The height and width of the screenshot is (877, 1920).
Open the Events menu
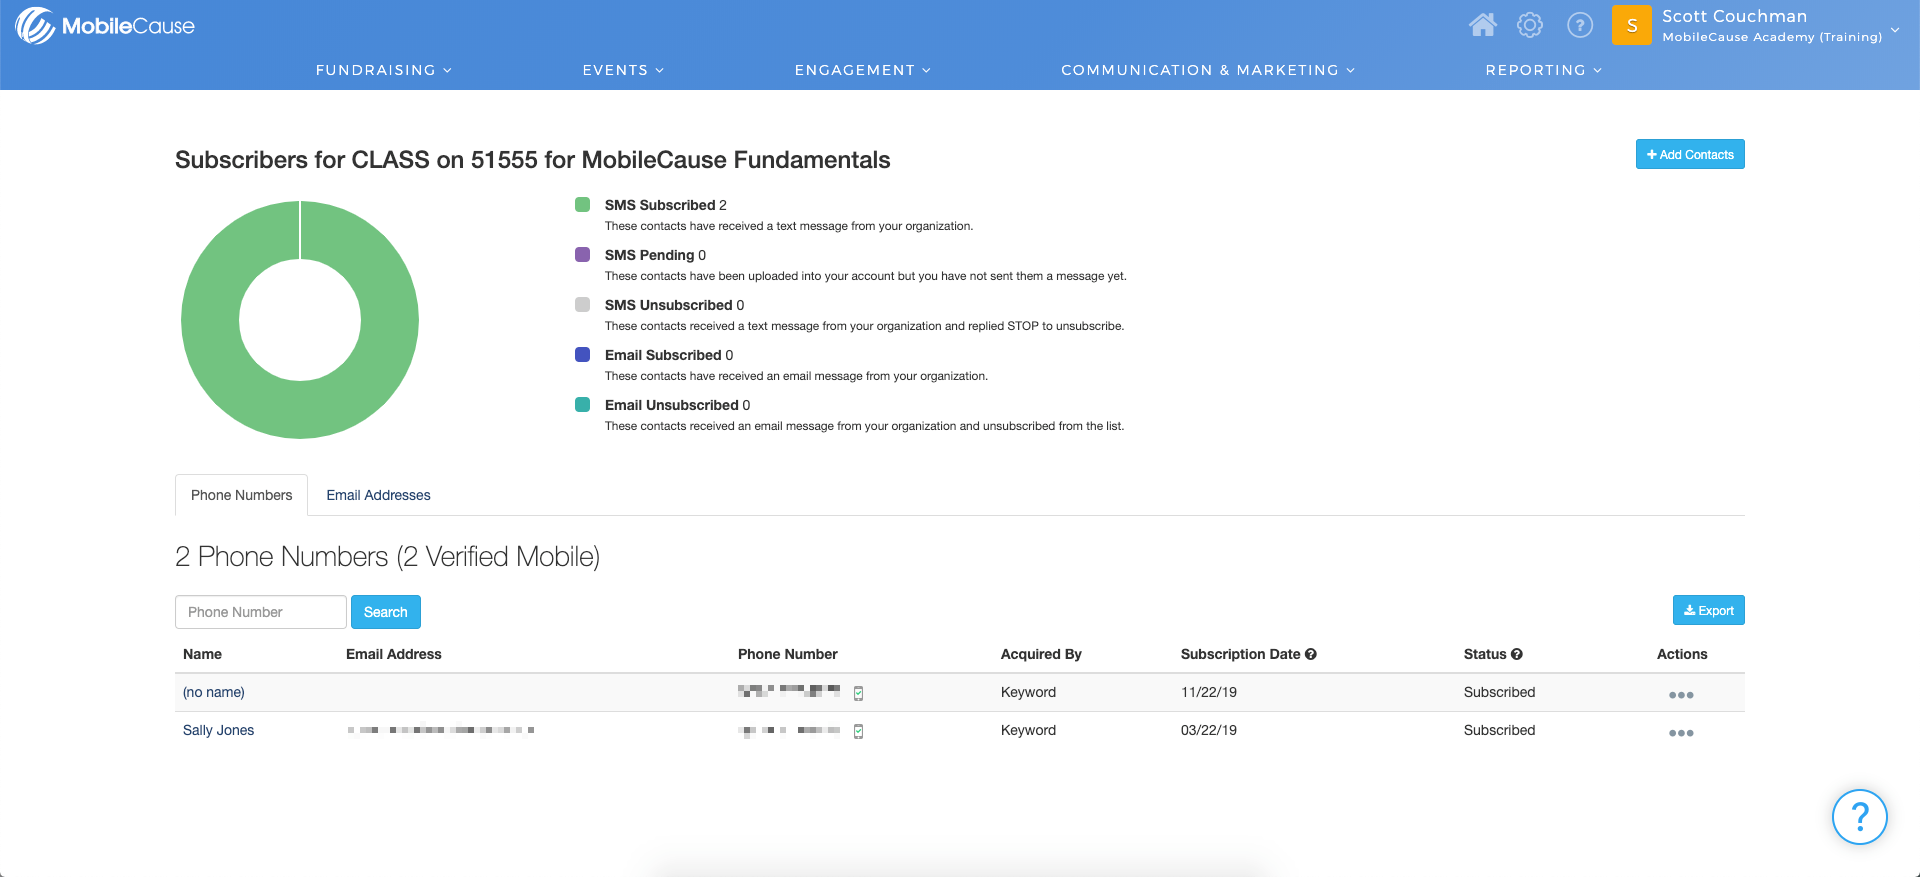[x=623, y=70]
